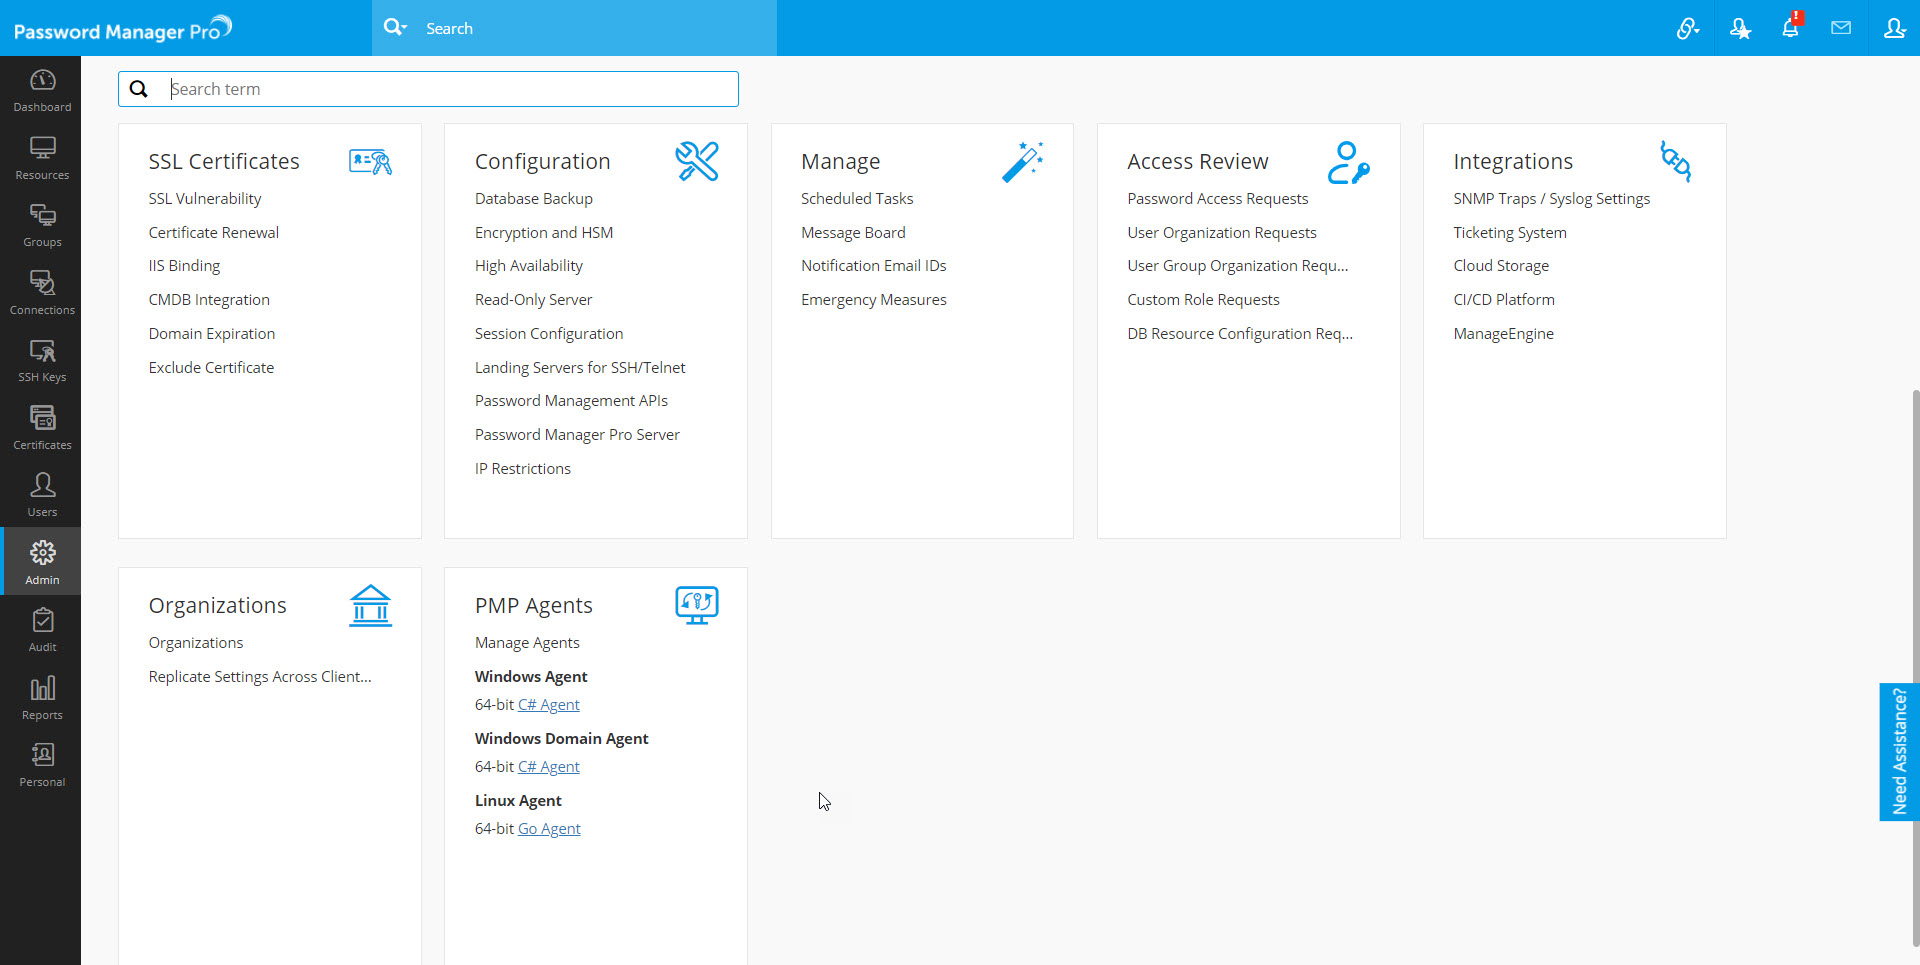
Task: Download Linux Go Agent link
Action: point(549,829)
